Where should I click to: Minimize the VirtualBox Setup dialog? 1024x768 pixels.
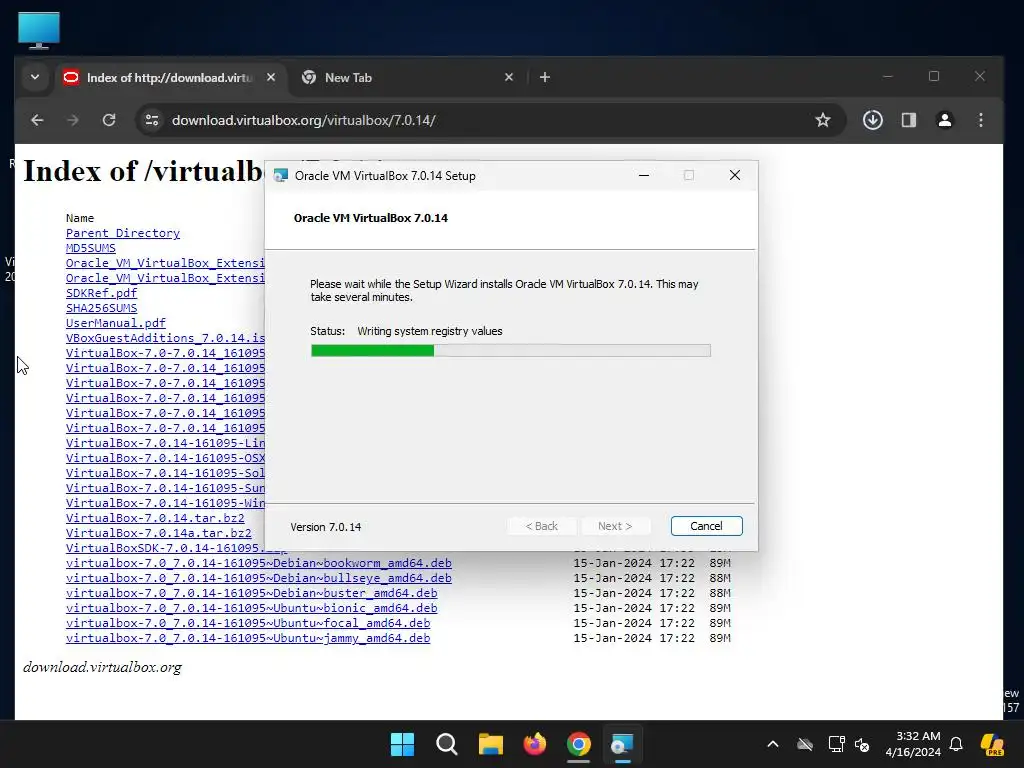coord(644,175)
